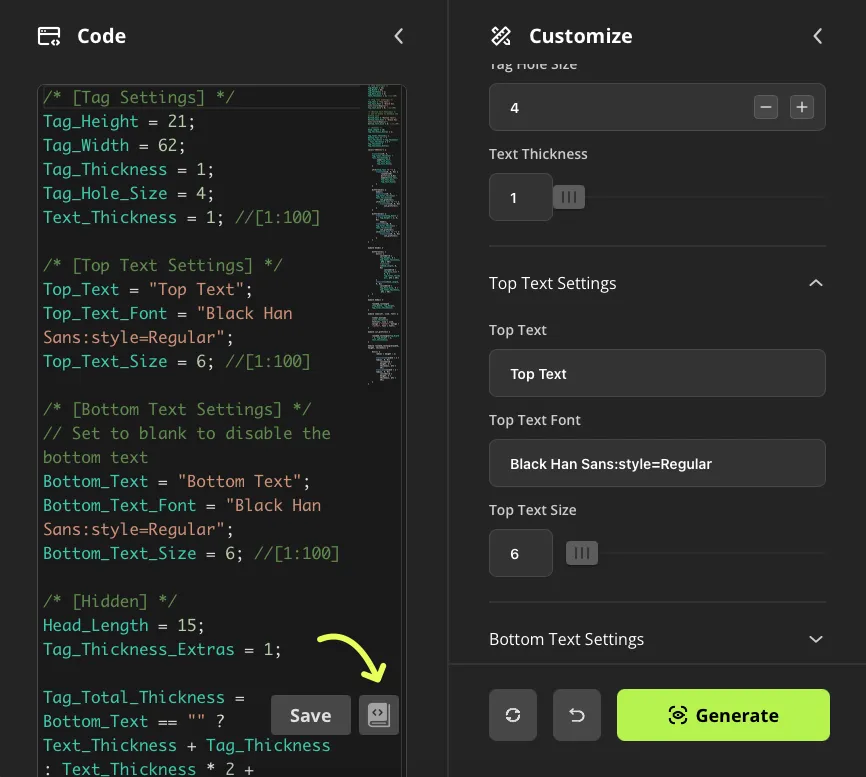Click the Text Thickness number field
This screenshot has height=777, width=866.
tap(520, 197)
